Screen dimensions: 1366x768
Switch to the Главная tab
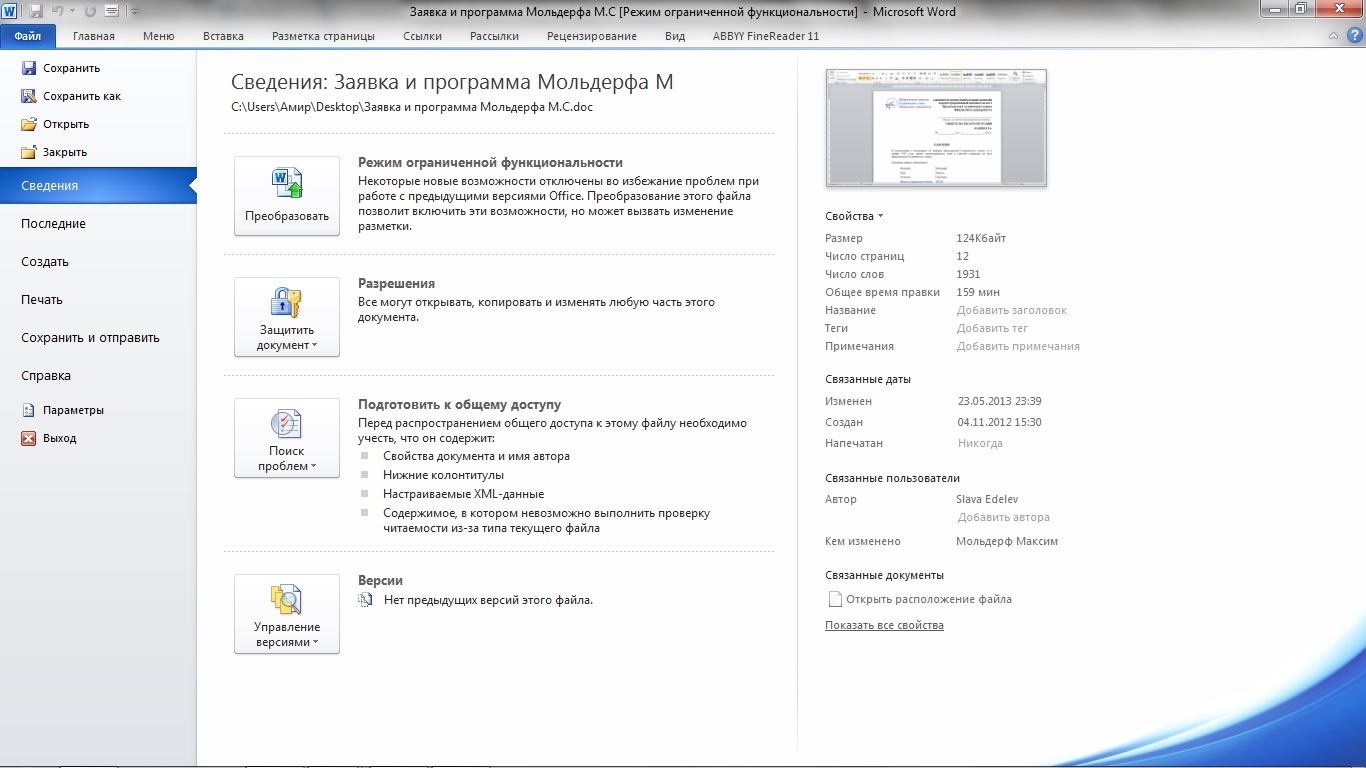(x=94, y=36)
